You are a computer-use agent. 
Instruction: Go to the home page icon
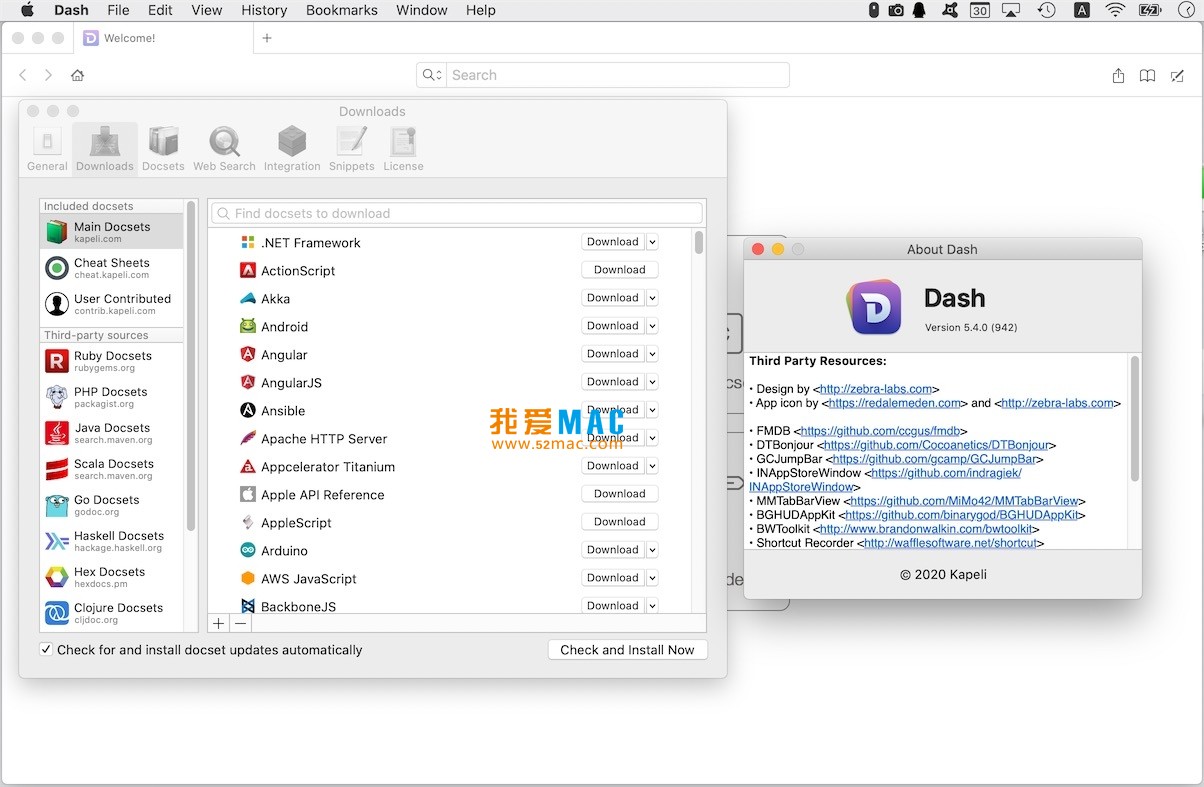tap(77, 75)
